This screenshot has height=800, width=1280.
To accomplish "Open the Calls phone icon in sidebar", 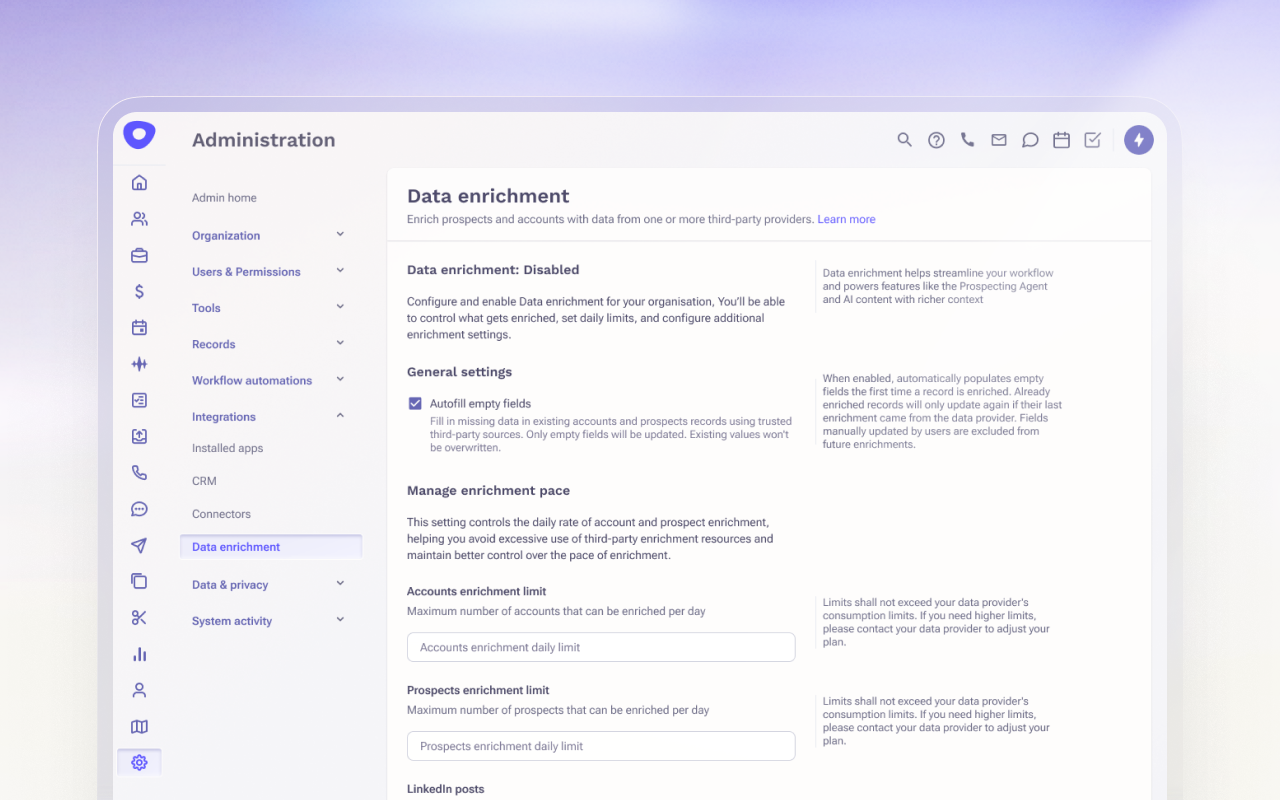I will point(139,472).
